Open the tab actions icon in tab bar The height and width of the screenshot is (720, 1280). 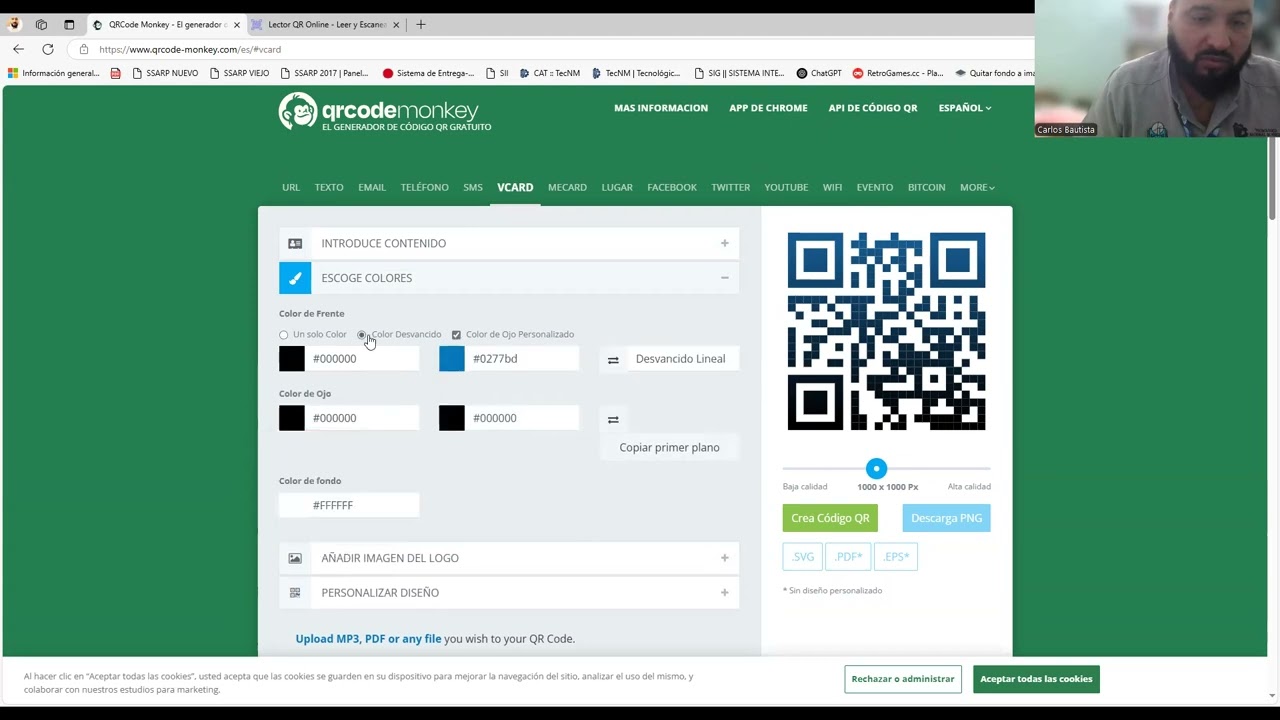(x=69, y=24)
